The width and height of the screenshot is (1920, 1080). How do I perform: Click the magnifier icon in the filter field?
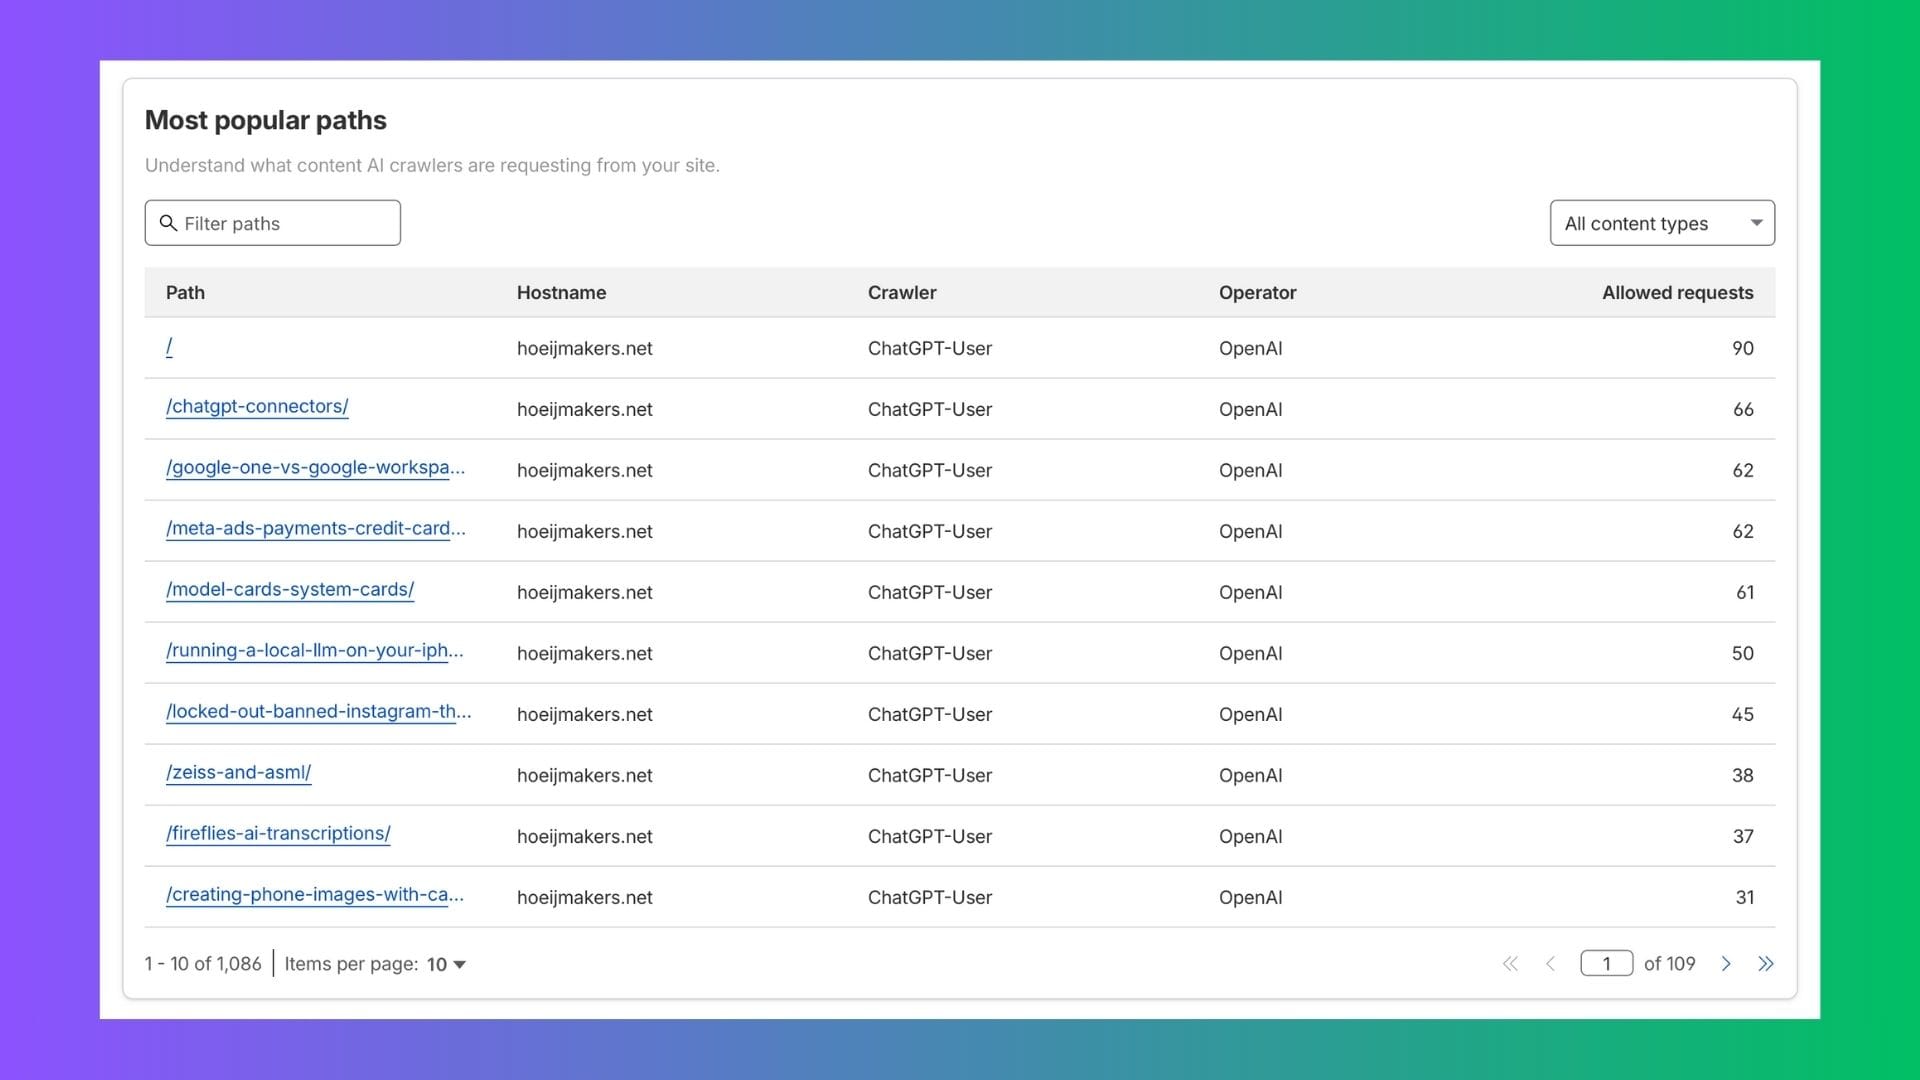[168, 223]
